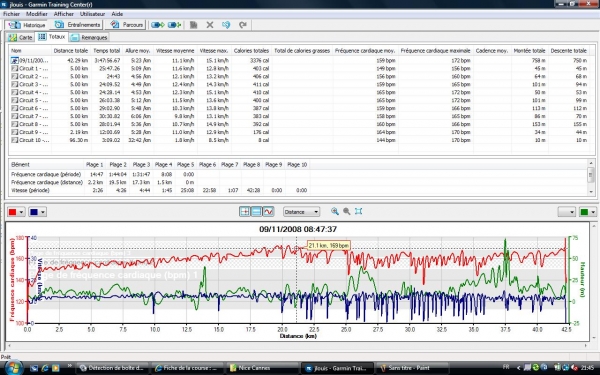Open the Distance axis dropdown
This screenshot has height=375, width=600.
pos(301,212)
